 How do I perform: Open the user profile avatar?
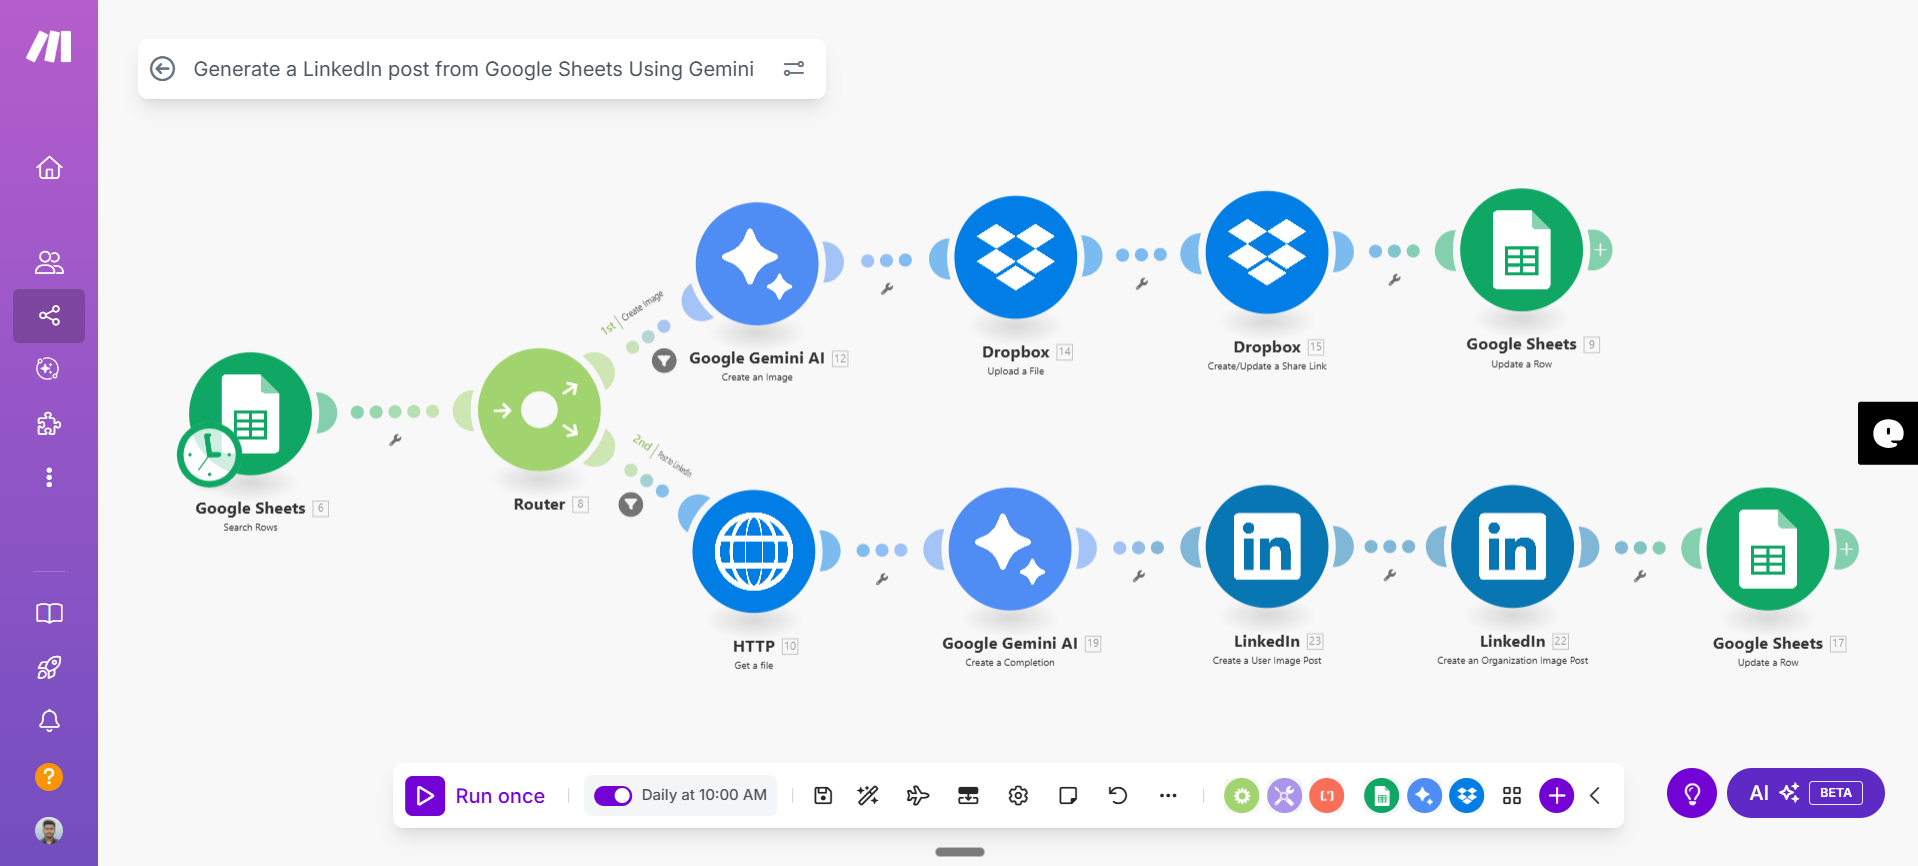click(49, 830)
